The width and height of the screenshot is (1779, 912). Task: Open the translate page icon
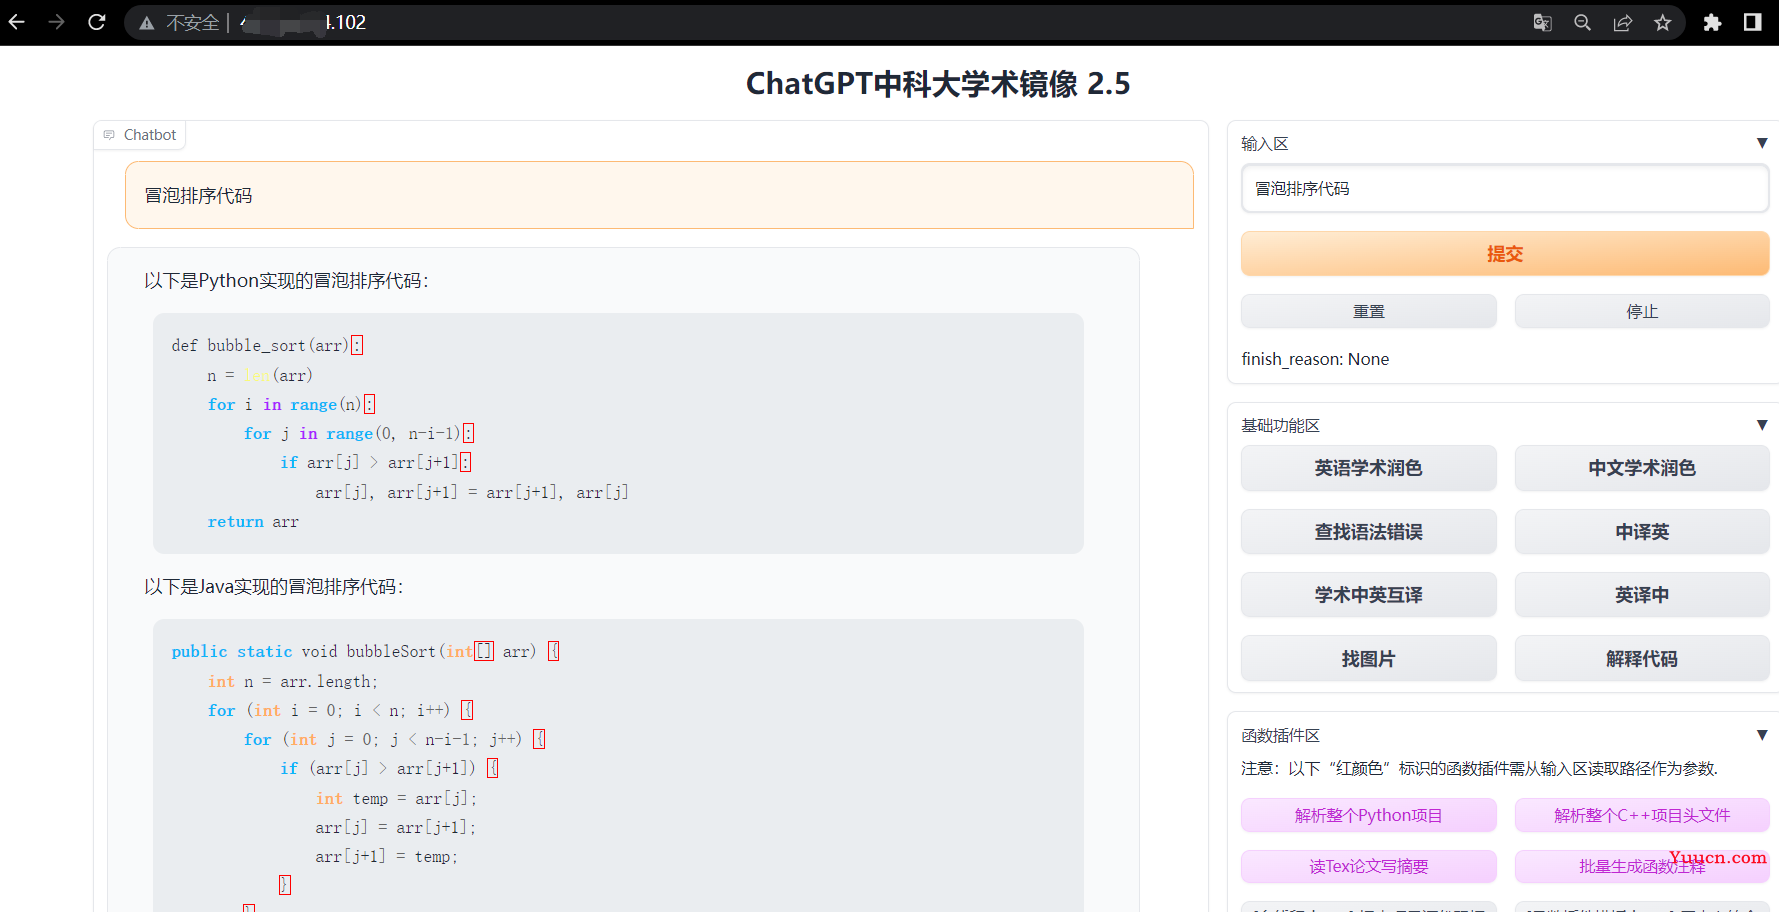1543,23
